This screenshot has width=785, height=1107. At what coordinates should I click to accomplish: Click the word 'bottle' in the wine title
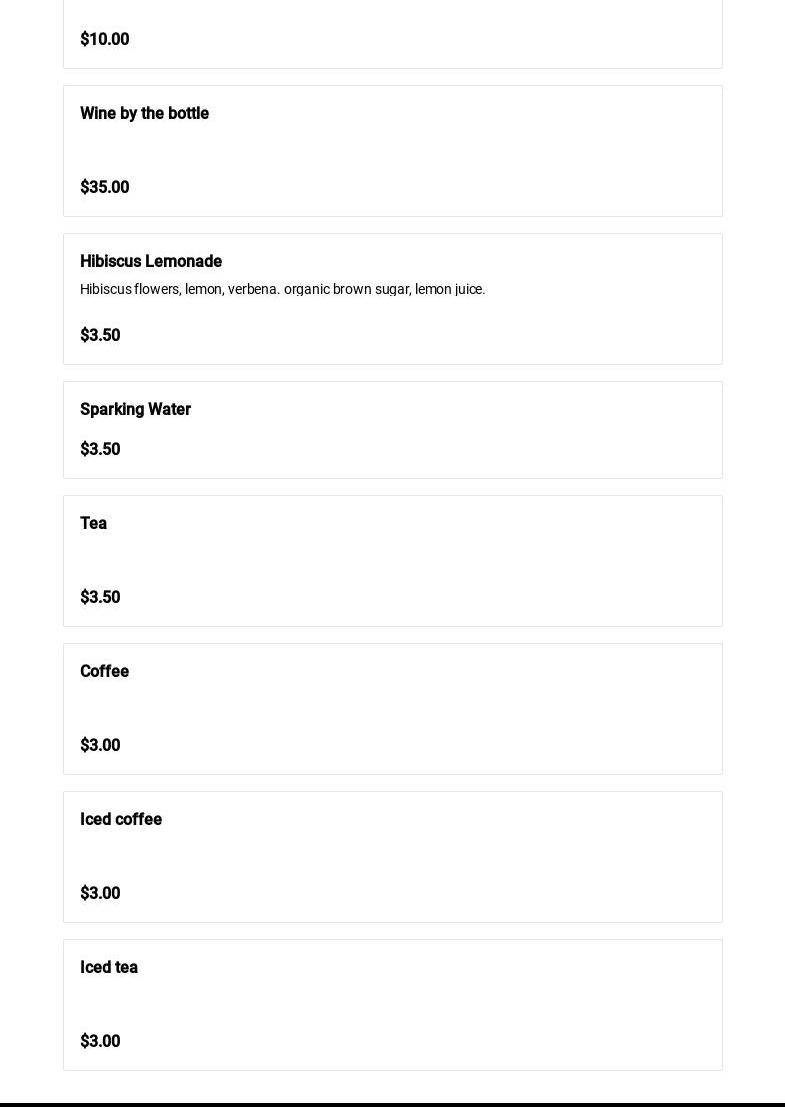coord(188,114)
